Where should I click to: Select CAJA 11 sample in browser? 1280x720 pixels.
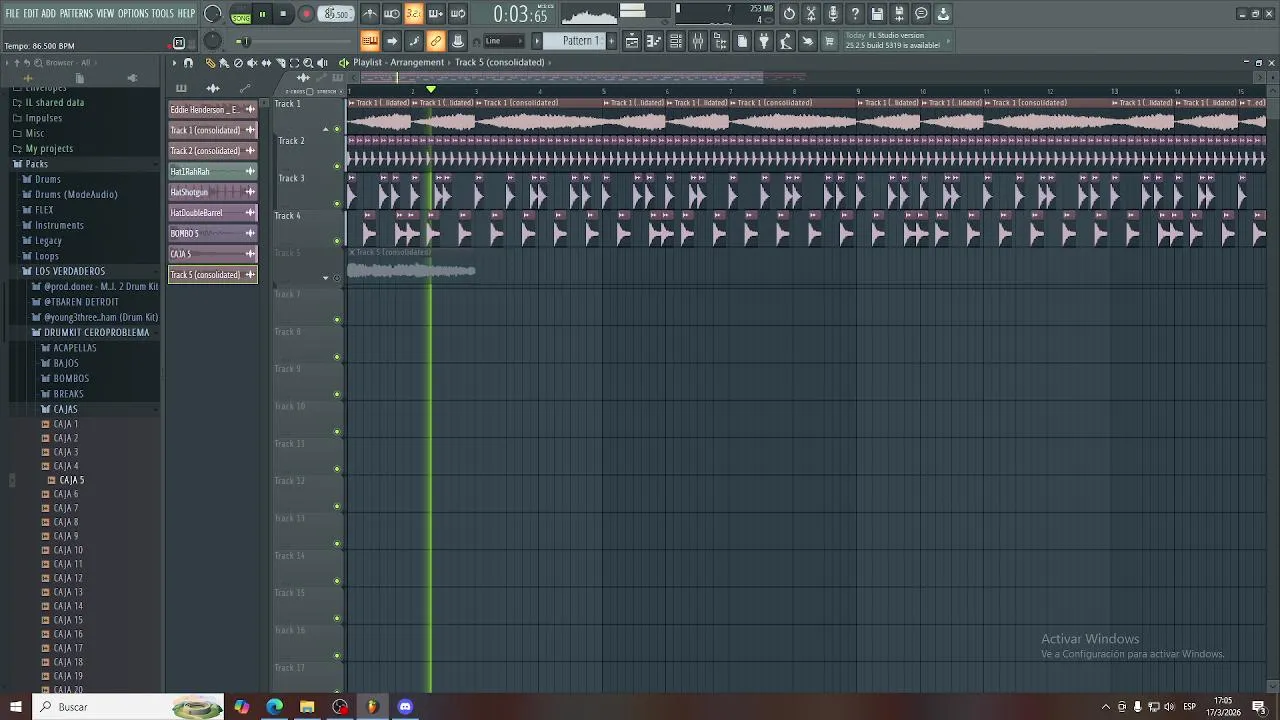(68, 564)
